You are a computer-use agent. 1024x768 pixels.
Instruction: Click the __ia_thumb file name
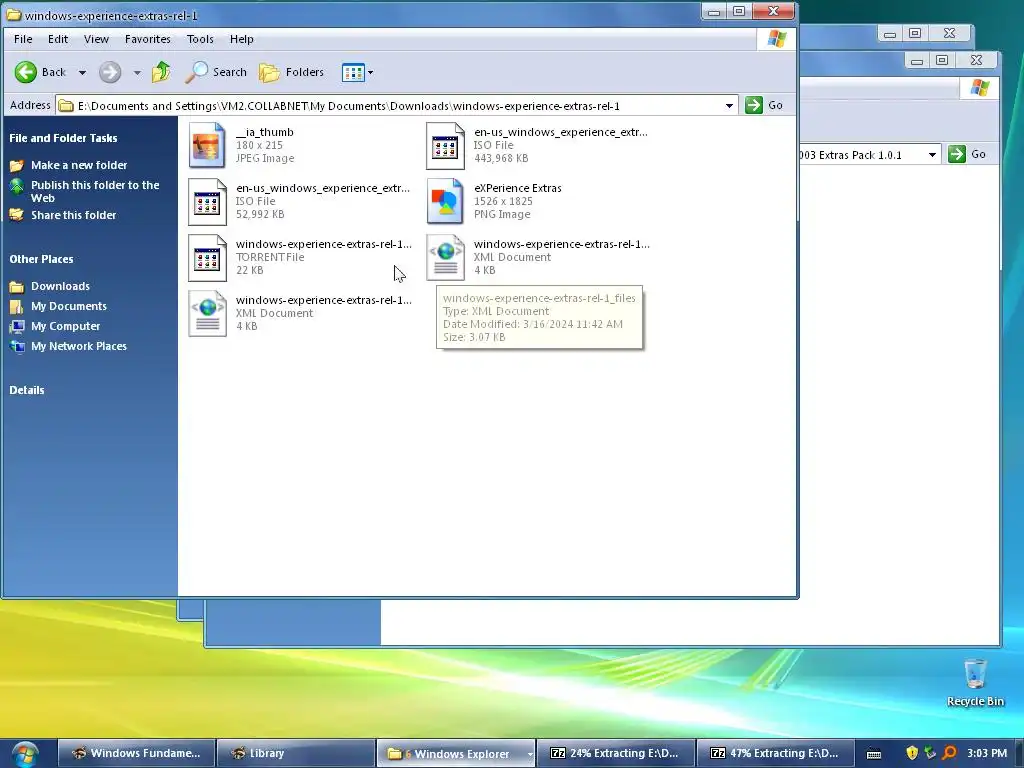[264, 132]
